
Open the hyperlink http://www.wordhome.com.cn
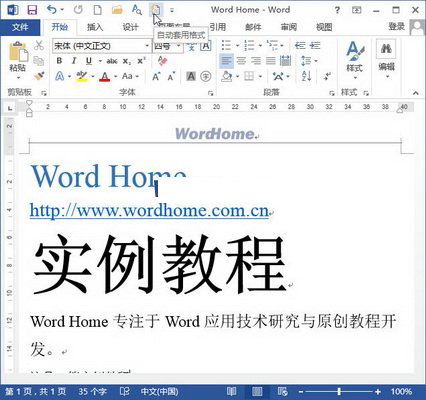tap(149, 211)
